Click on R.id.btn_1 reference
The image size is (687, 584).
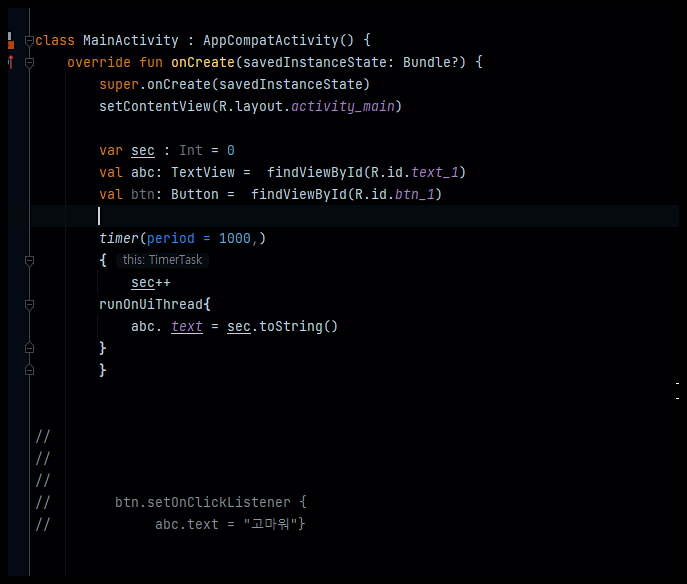click(394, 194)
